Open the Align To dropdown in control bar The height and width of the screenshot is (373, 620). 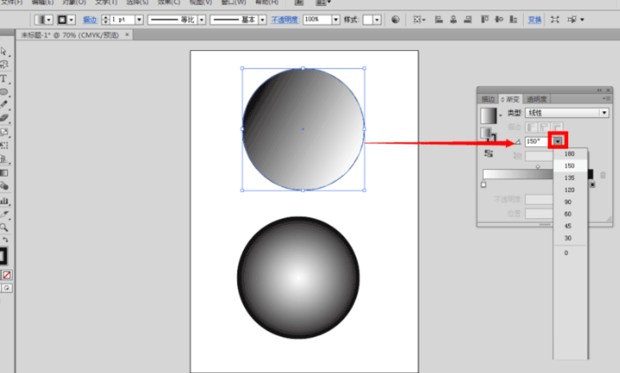(418, 19)
